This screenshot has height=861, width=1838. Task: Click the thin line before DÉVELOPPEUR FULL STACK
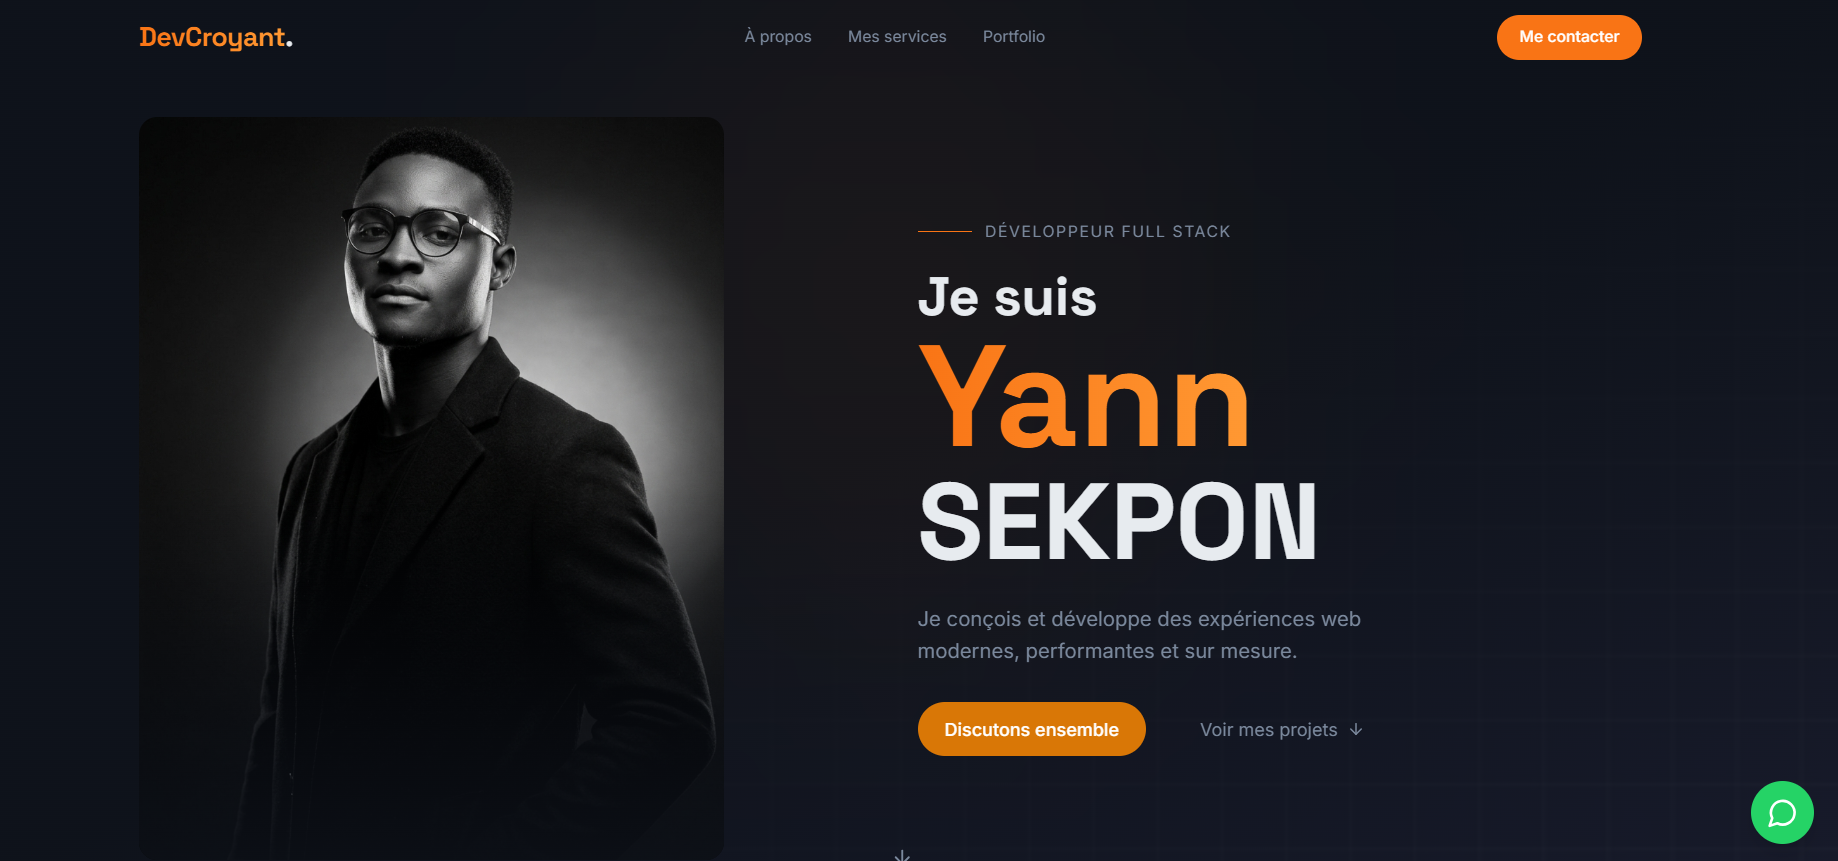click(944, 231)
